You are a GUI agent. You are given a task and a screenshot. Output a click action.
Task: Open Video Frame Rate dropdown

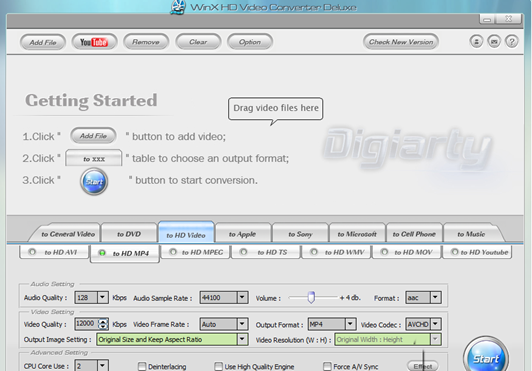(242, 324)
